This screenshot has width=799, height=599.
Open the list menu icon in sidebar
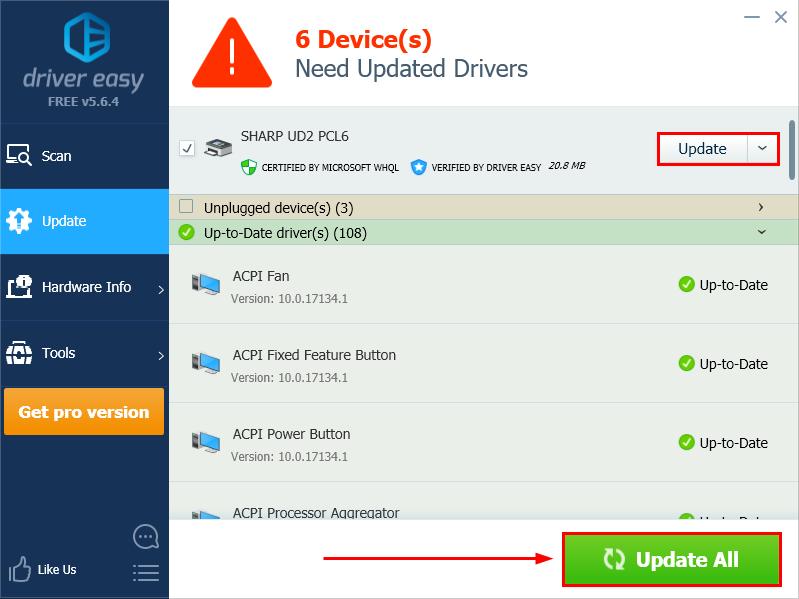click(146, 572)
